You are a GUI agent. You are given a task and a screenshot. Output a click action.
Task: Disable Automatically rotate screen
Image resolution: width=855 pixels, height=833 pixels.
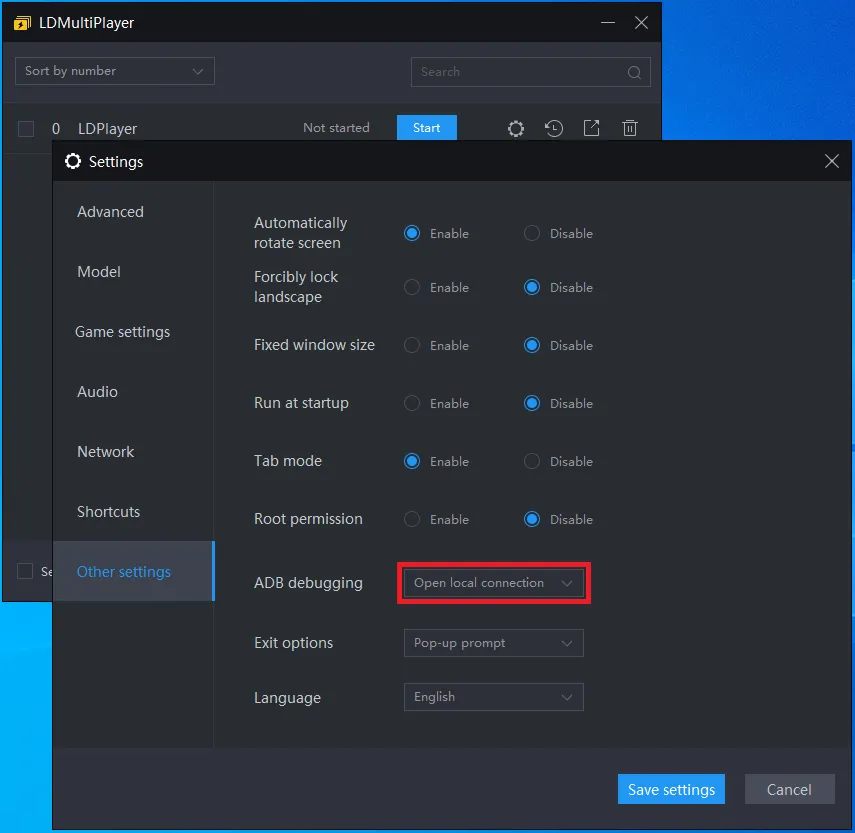pos(532,233)
